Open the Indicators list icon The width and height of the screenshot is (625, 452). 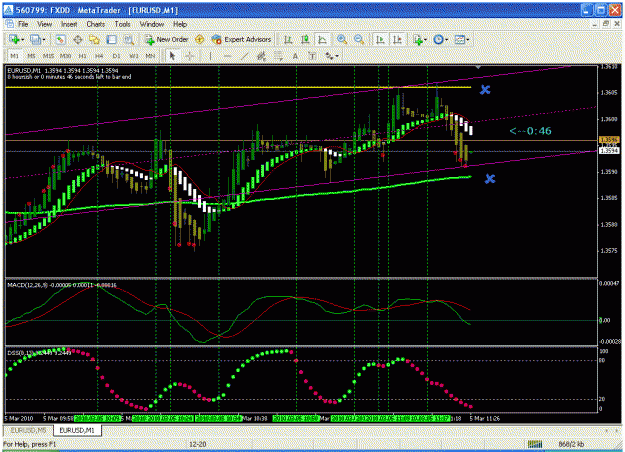[x=417, y=39]
